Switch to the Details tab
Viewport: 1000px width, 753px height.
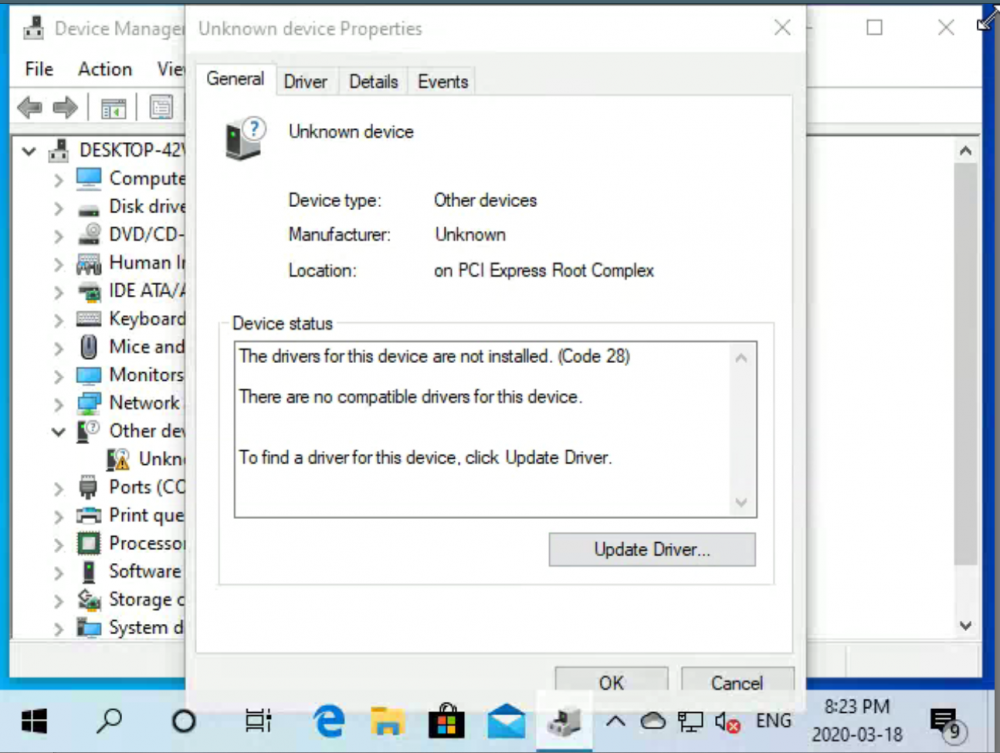click(x=374, y=82)
